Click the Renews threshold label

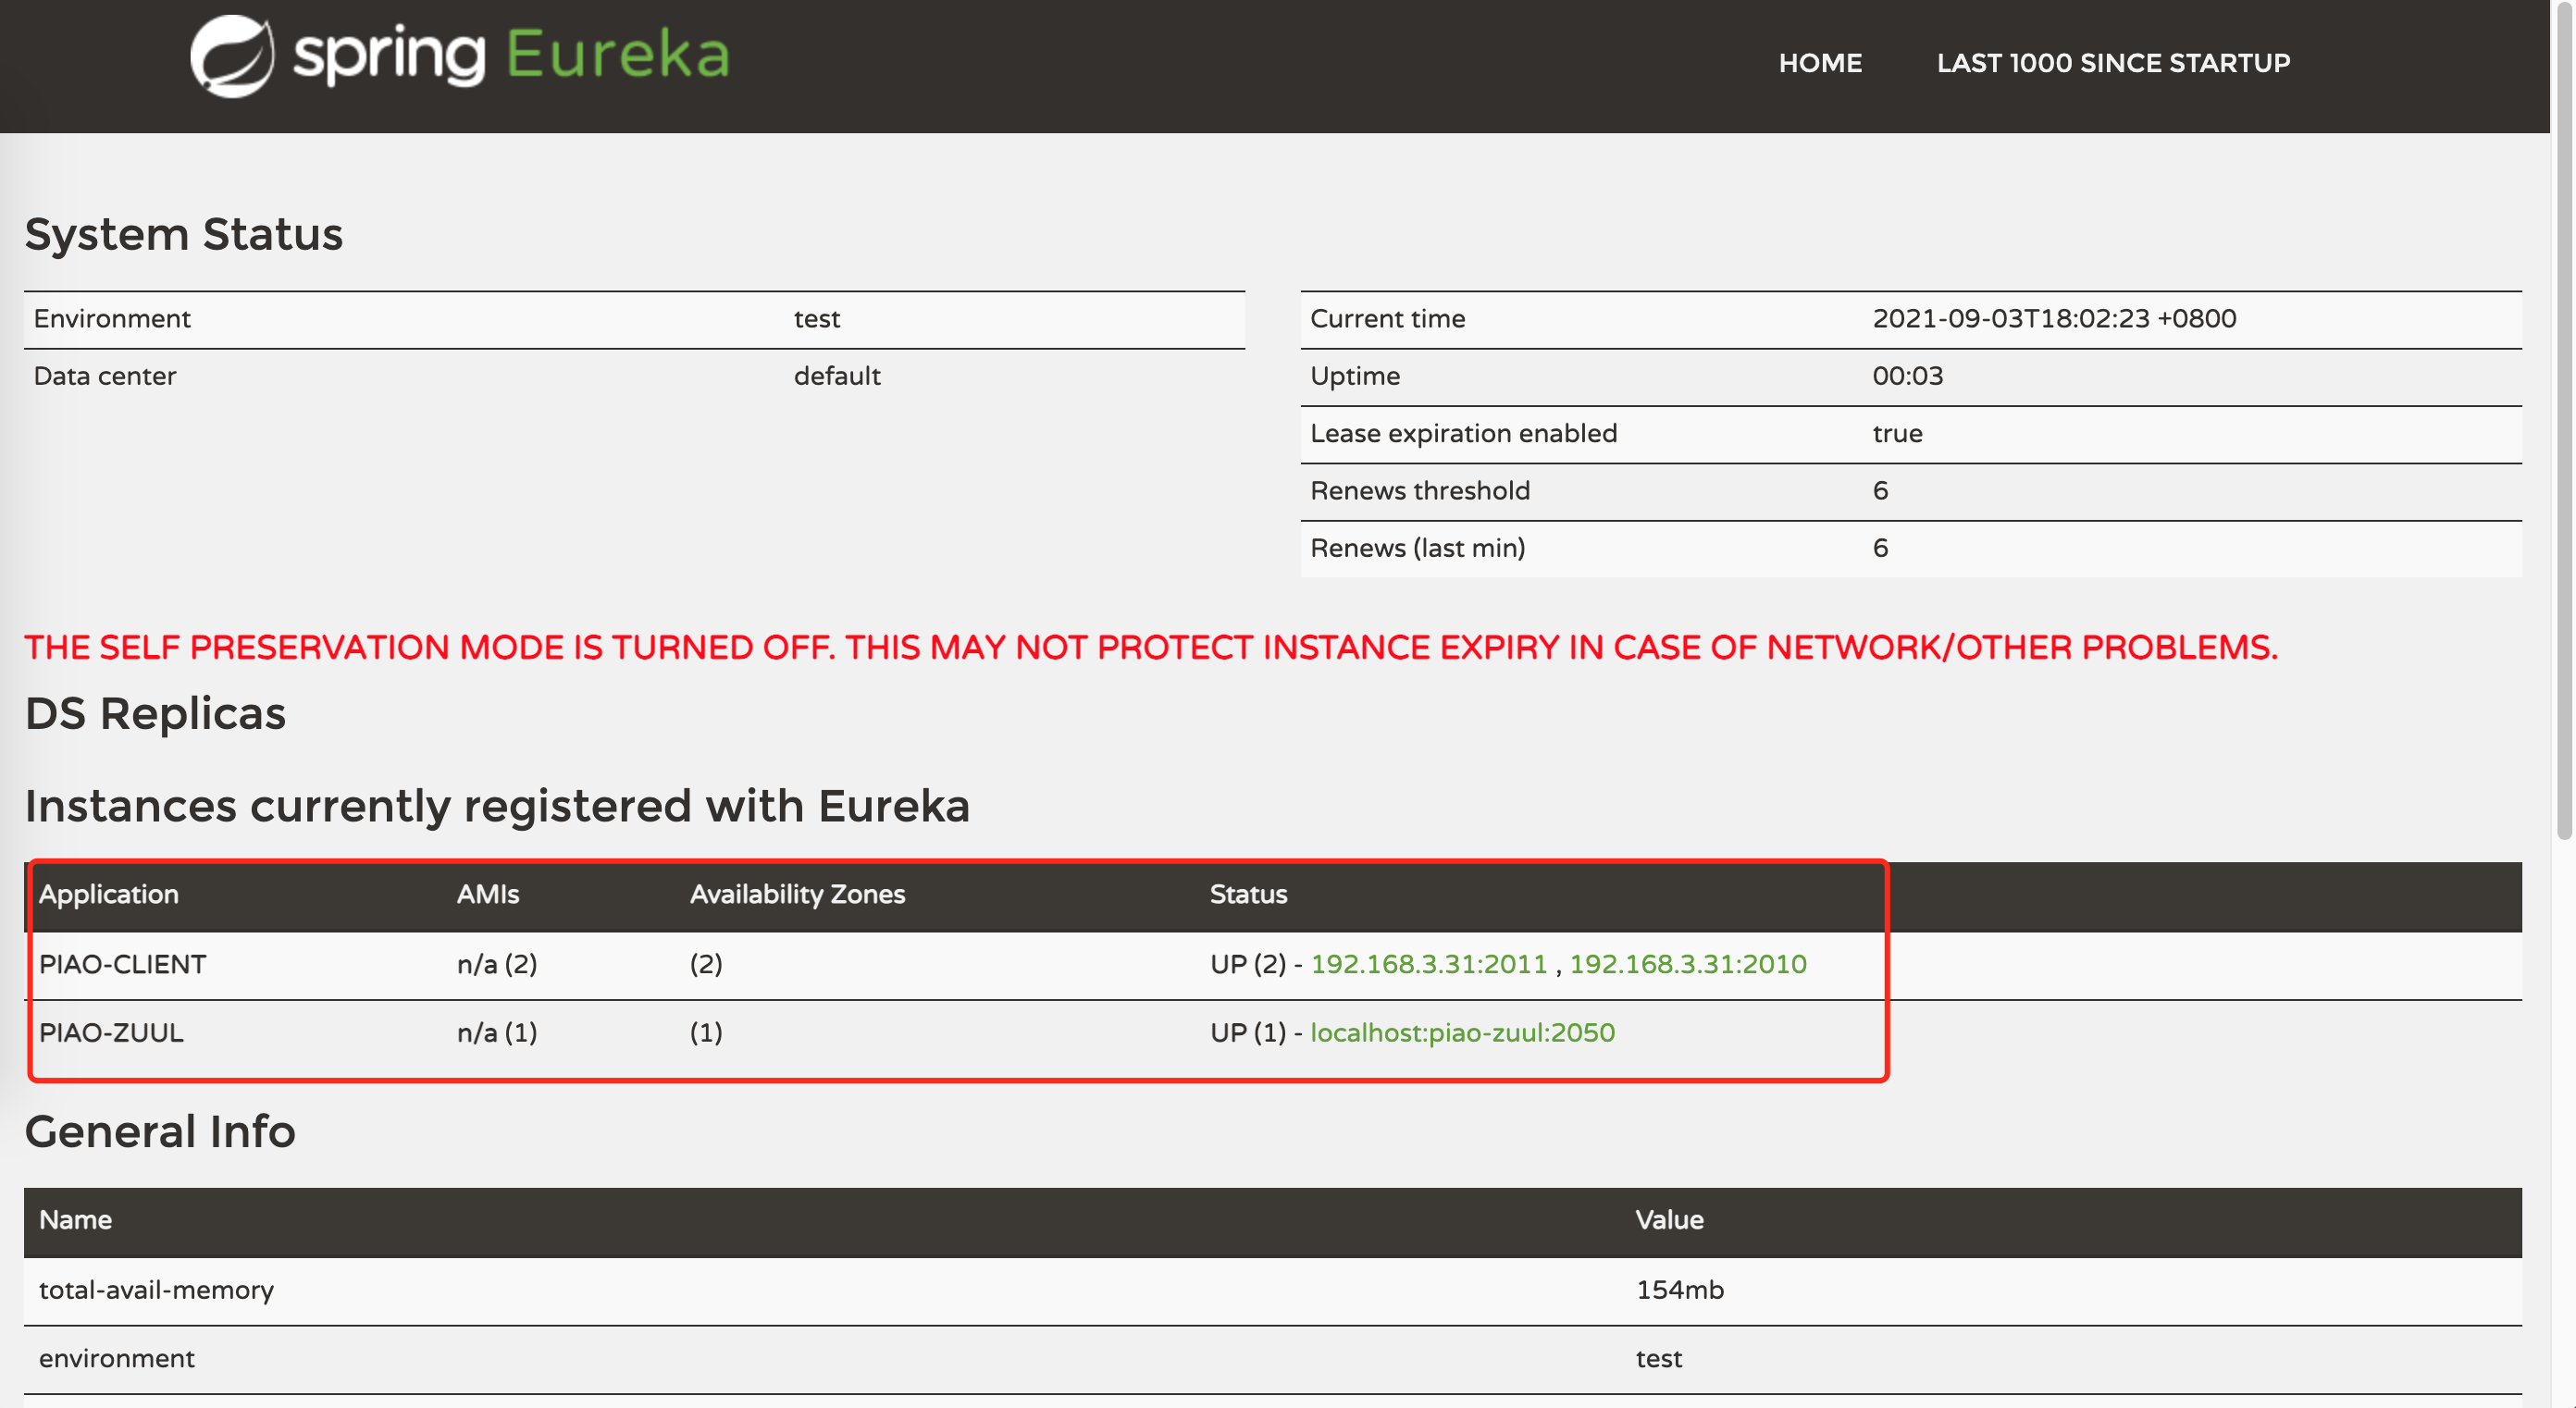pos(1420,491)
